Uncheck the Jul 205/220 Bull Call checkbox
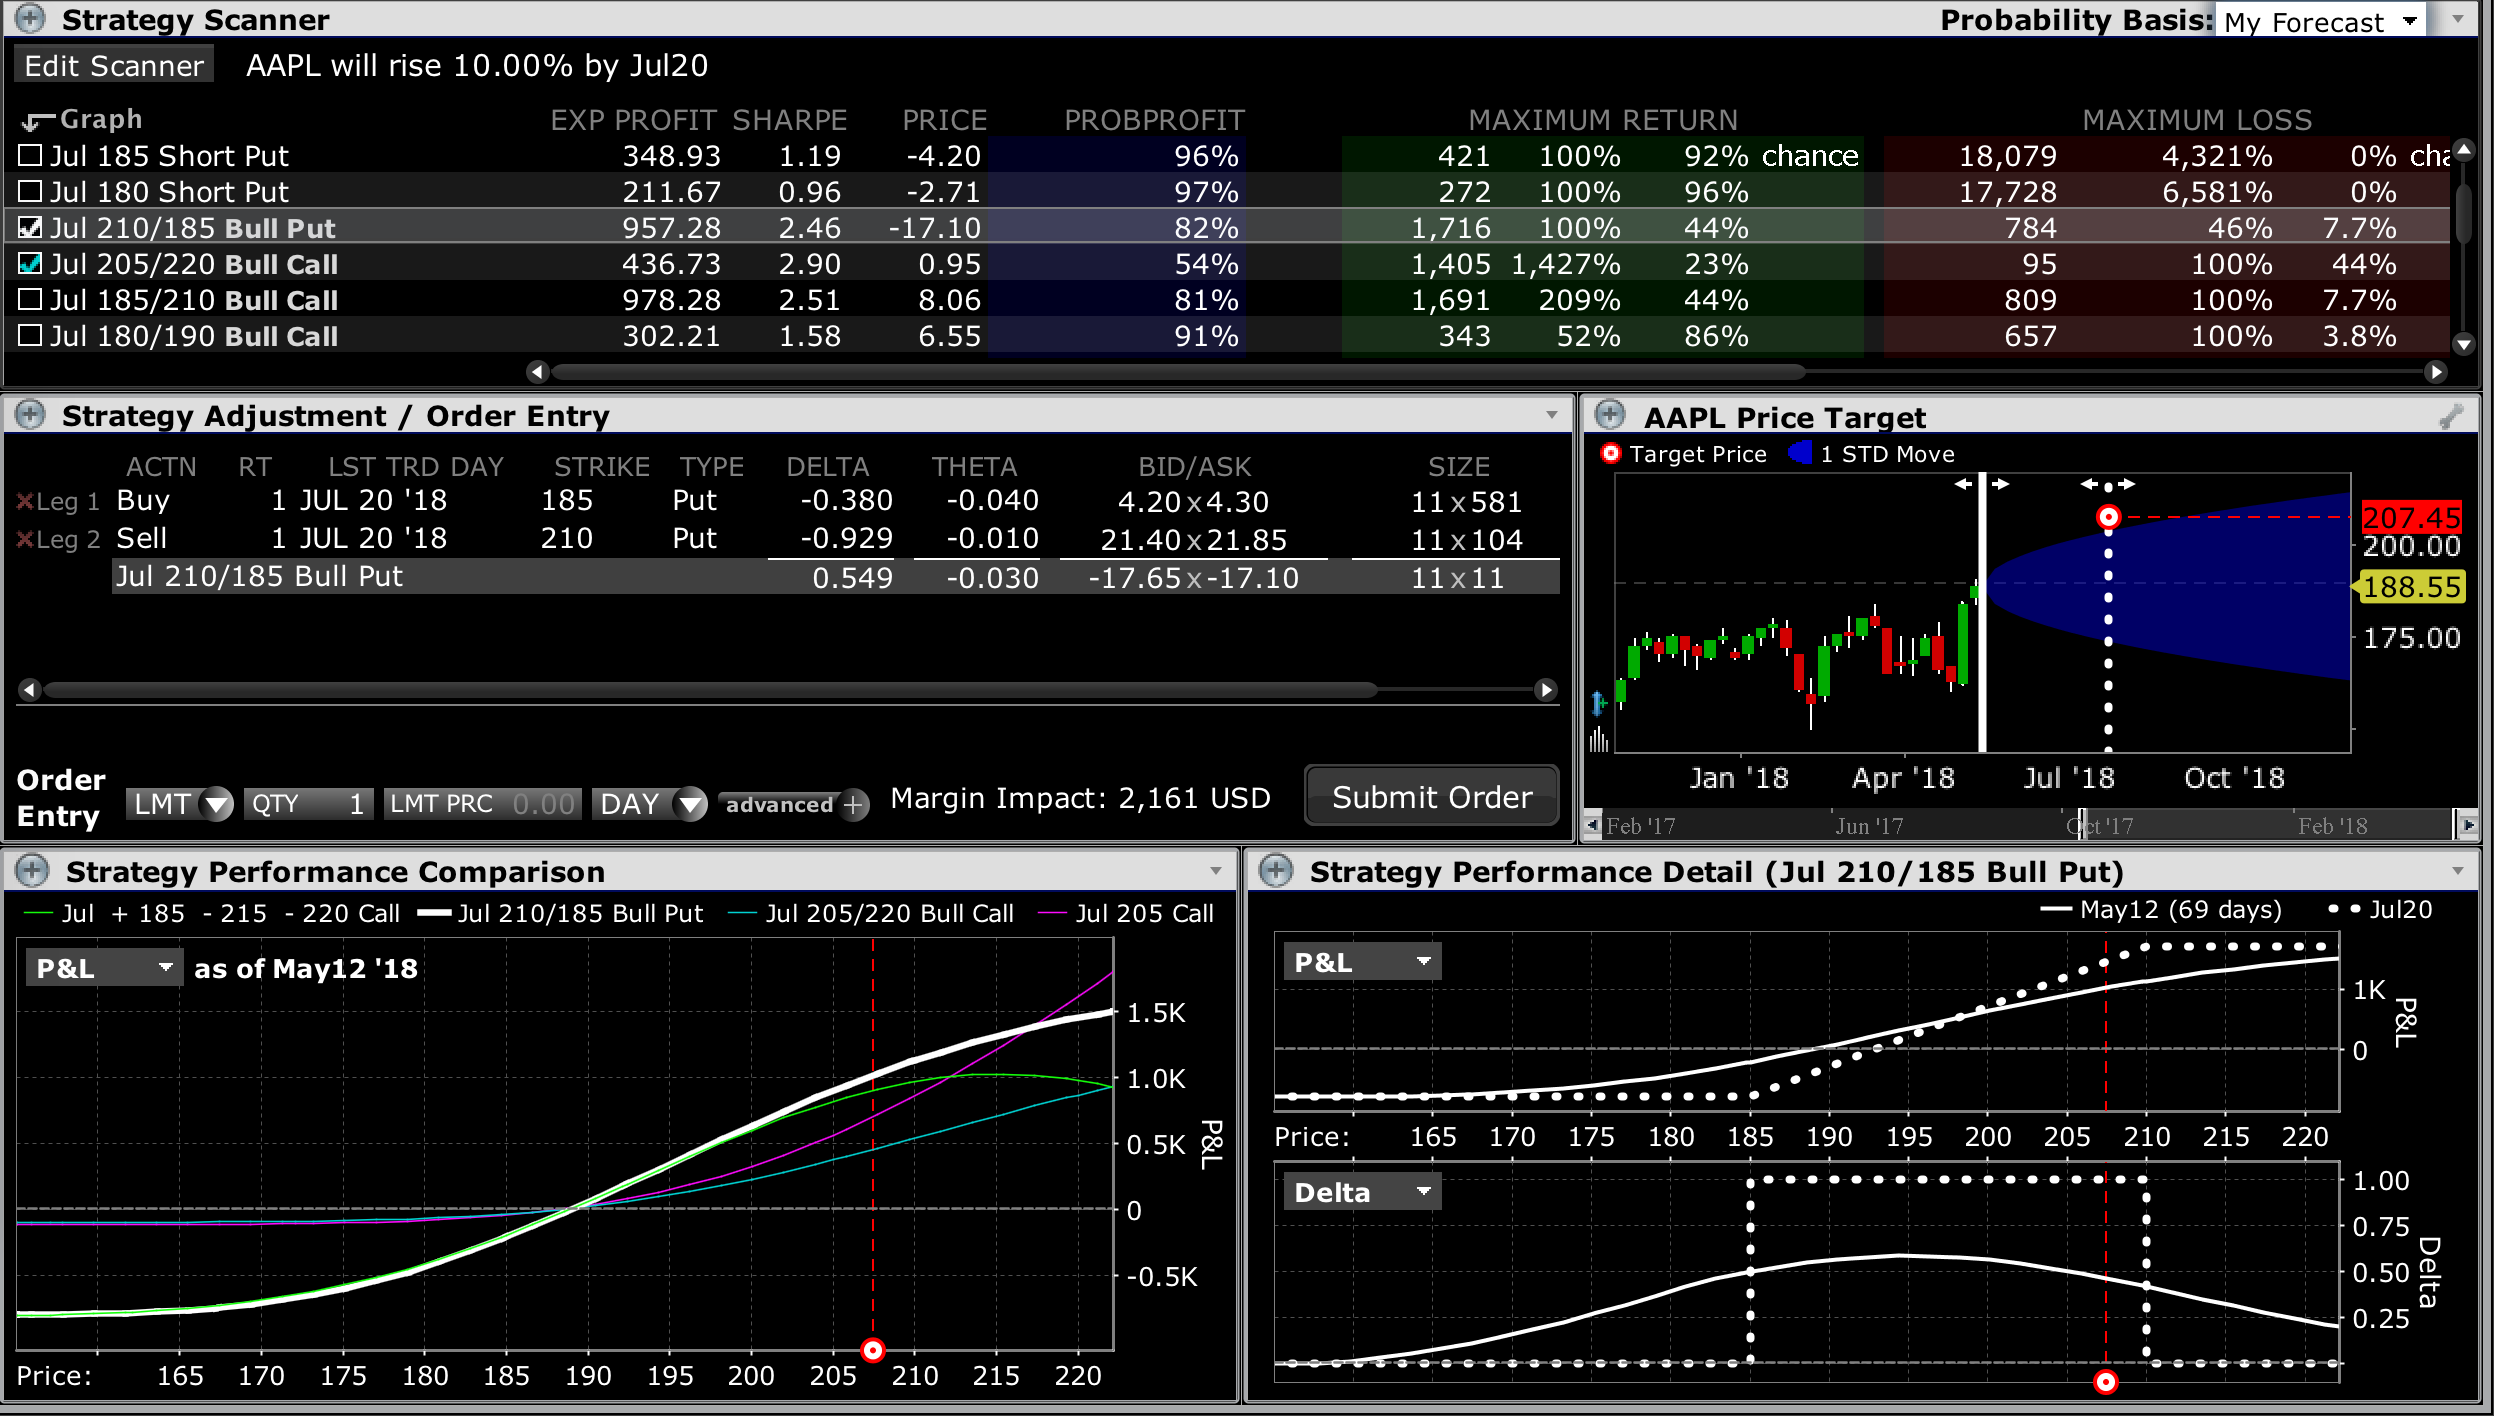This screenshot has height=1416, width=2494. tap(31, 263)
